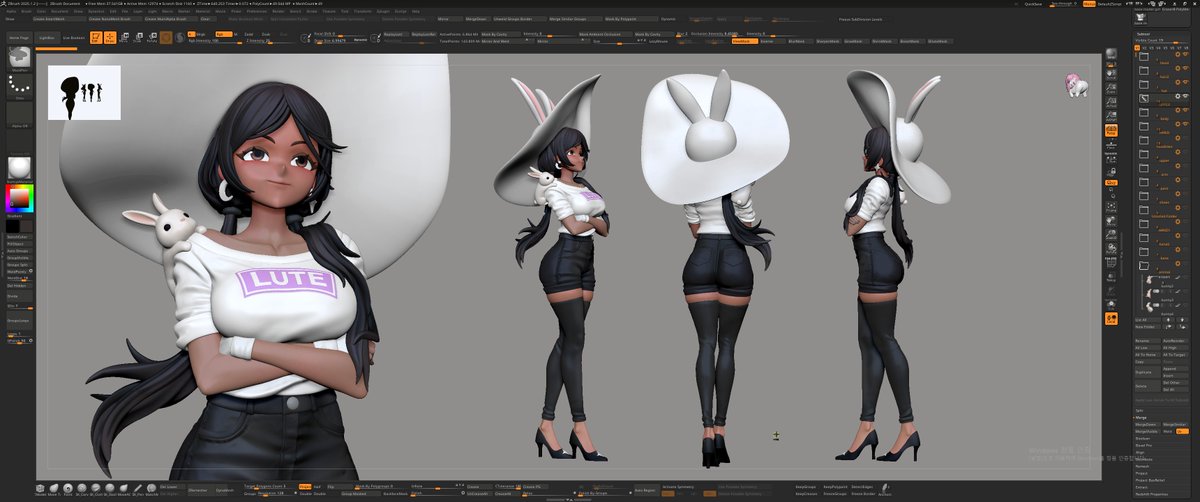1200x502 pixels.
Task: Open the Dots stroke type picker
Action: click(20, 87)
